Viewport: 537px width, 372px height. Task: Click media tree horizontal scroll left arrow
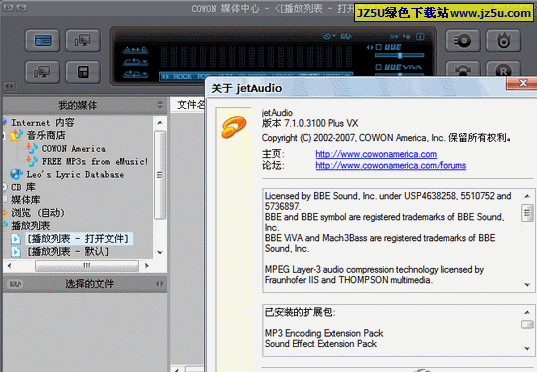pyautogui.click(x=9, y=265)
